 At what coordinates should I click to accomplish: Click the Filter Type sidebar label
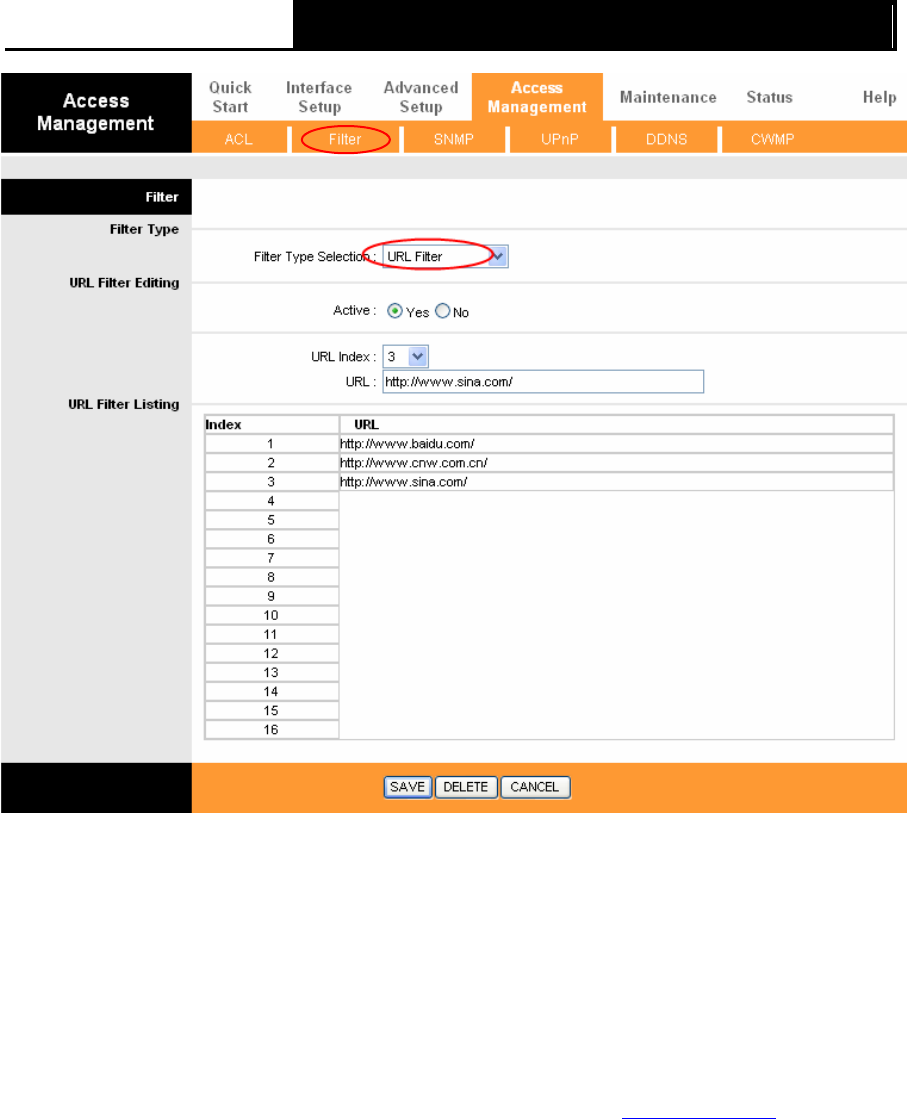point(144,229)
